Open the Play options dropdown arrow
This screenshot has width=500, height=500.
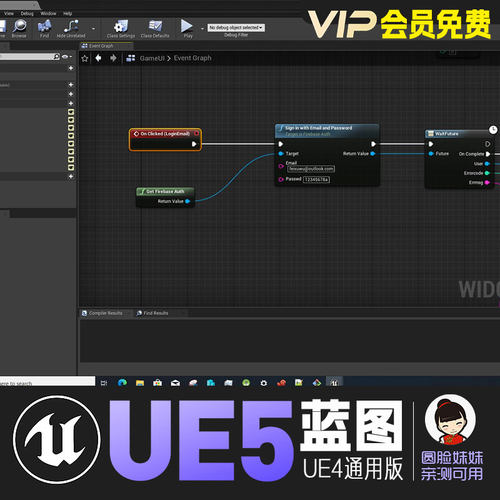point(202,29)
